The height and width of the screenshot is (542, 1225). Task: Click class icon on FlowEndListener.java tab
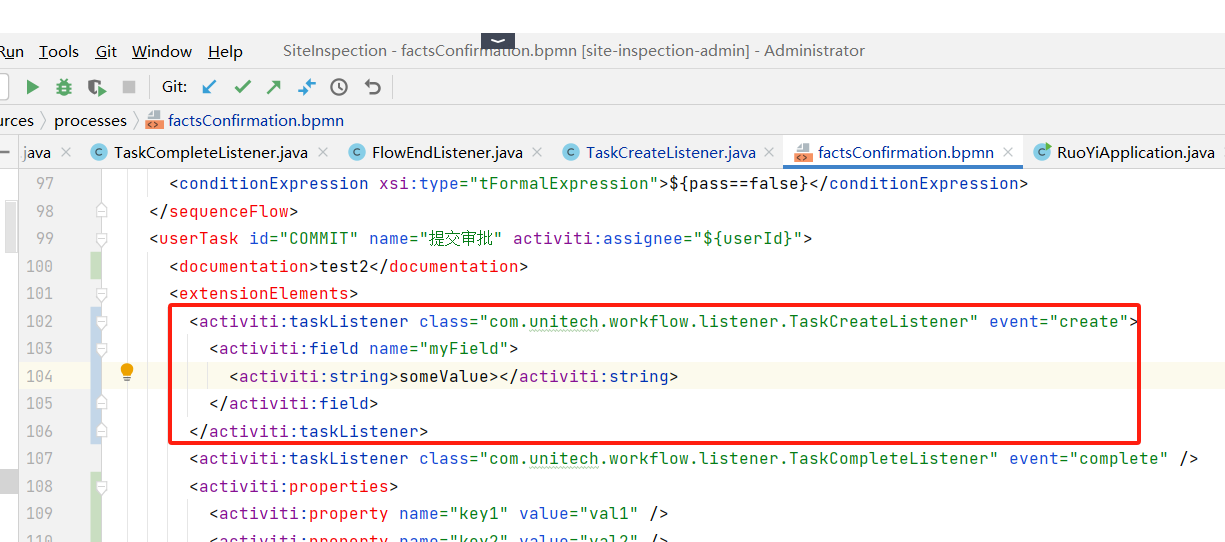click(x=356, y=152)
